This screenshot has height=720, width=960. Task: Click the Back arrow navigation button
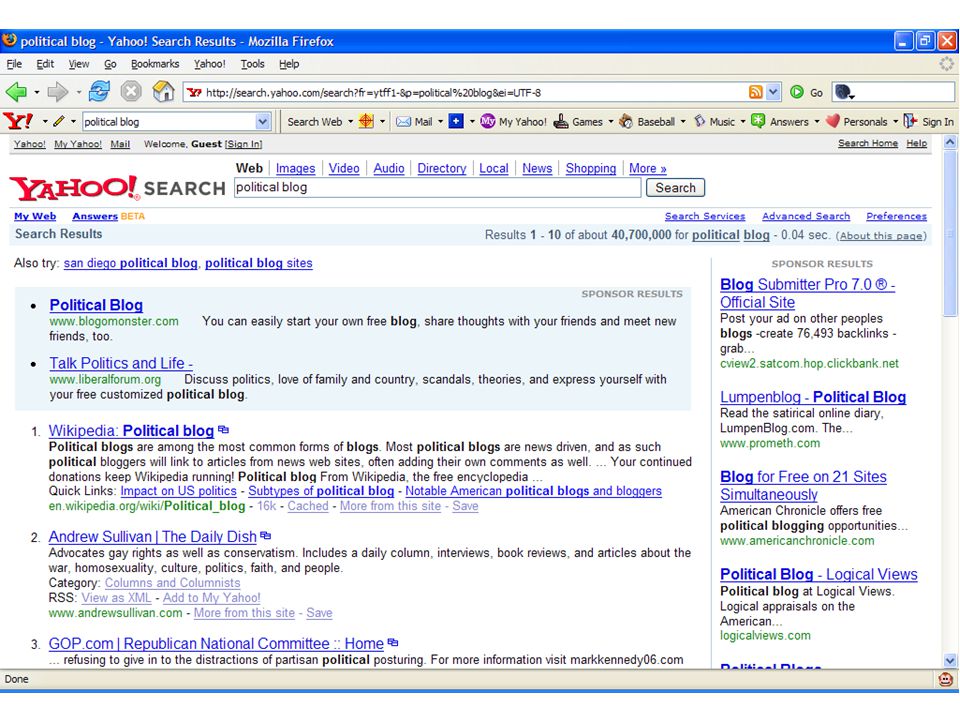tap(16, 92)
